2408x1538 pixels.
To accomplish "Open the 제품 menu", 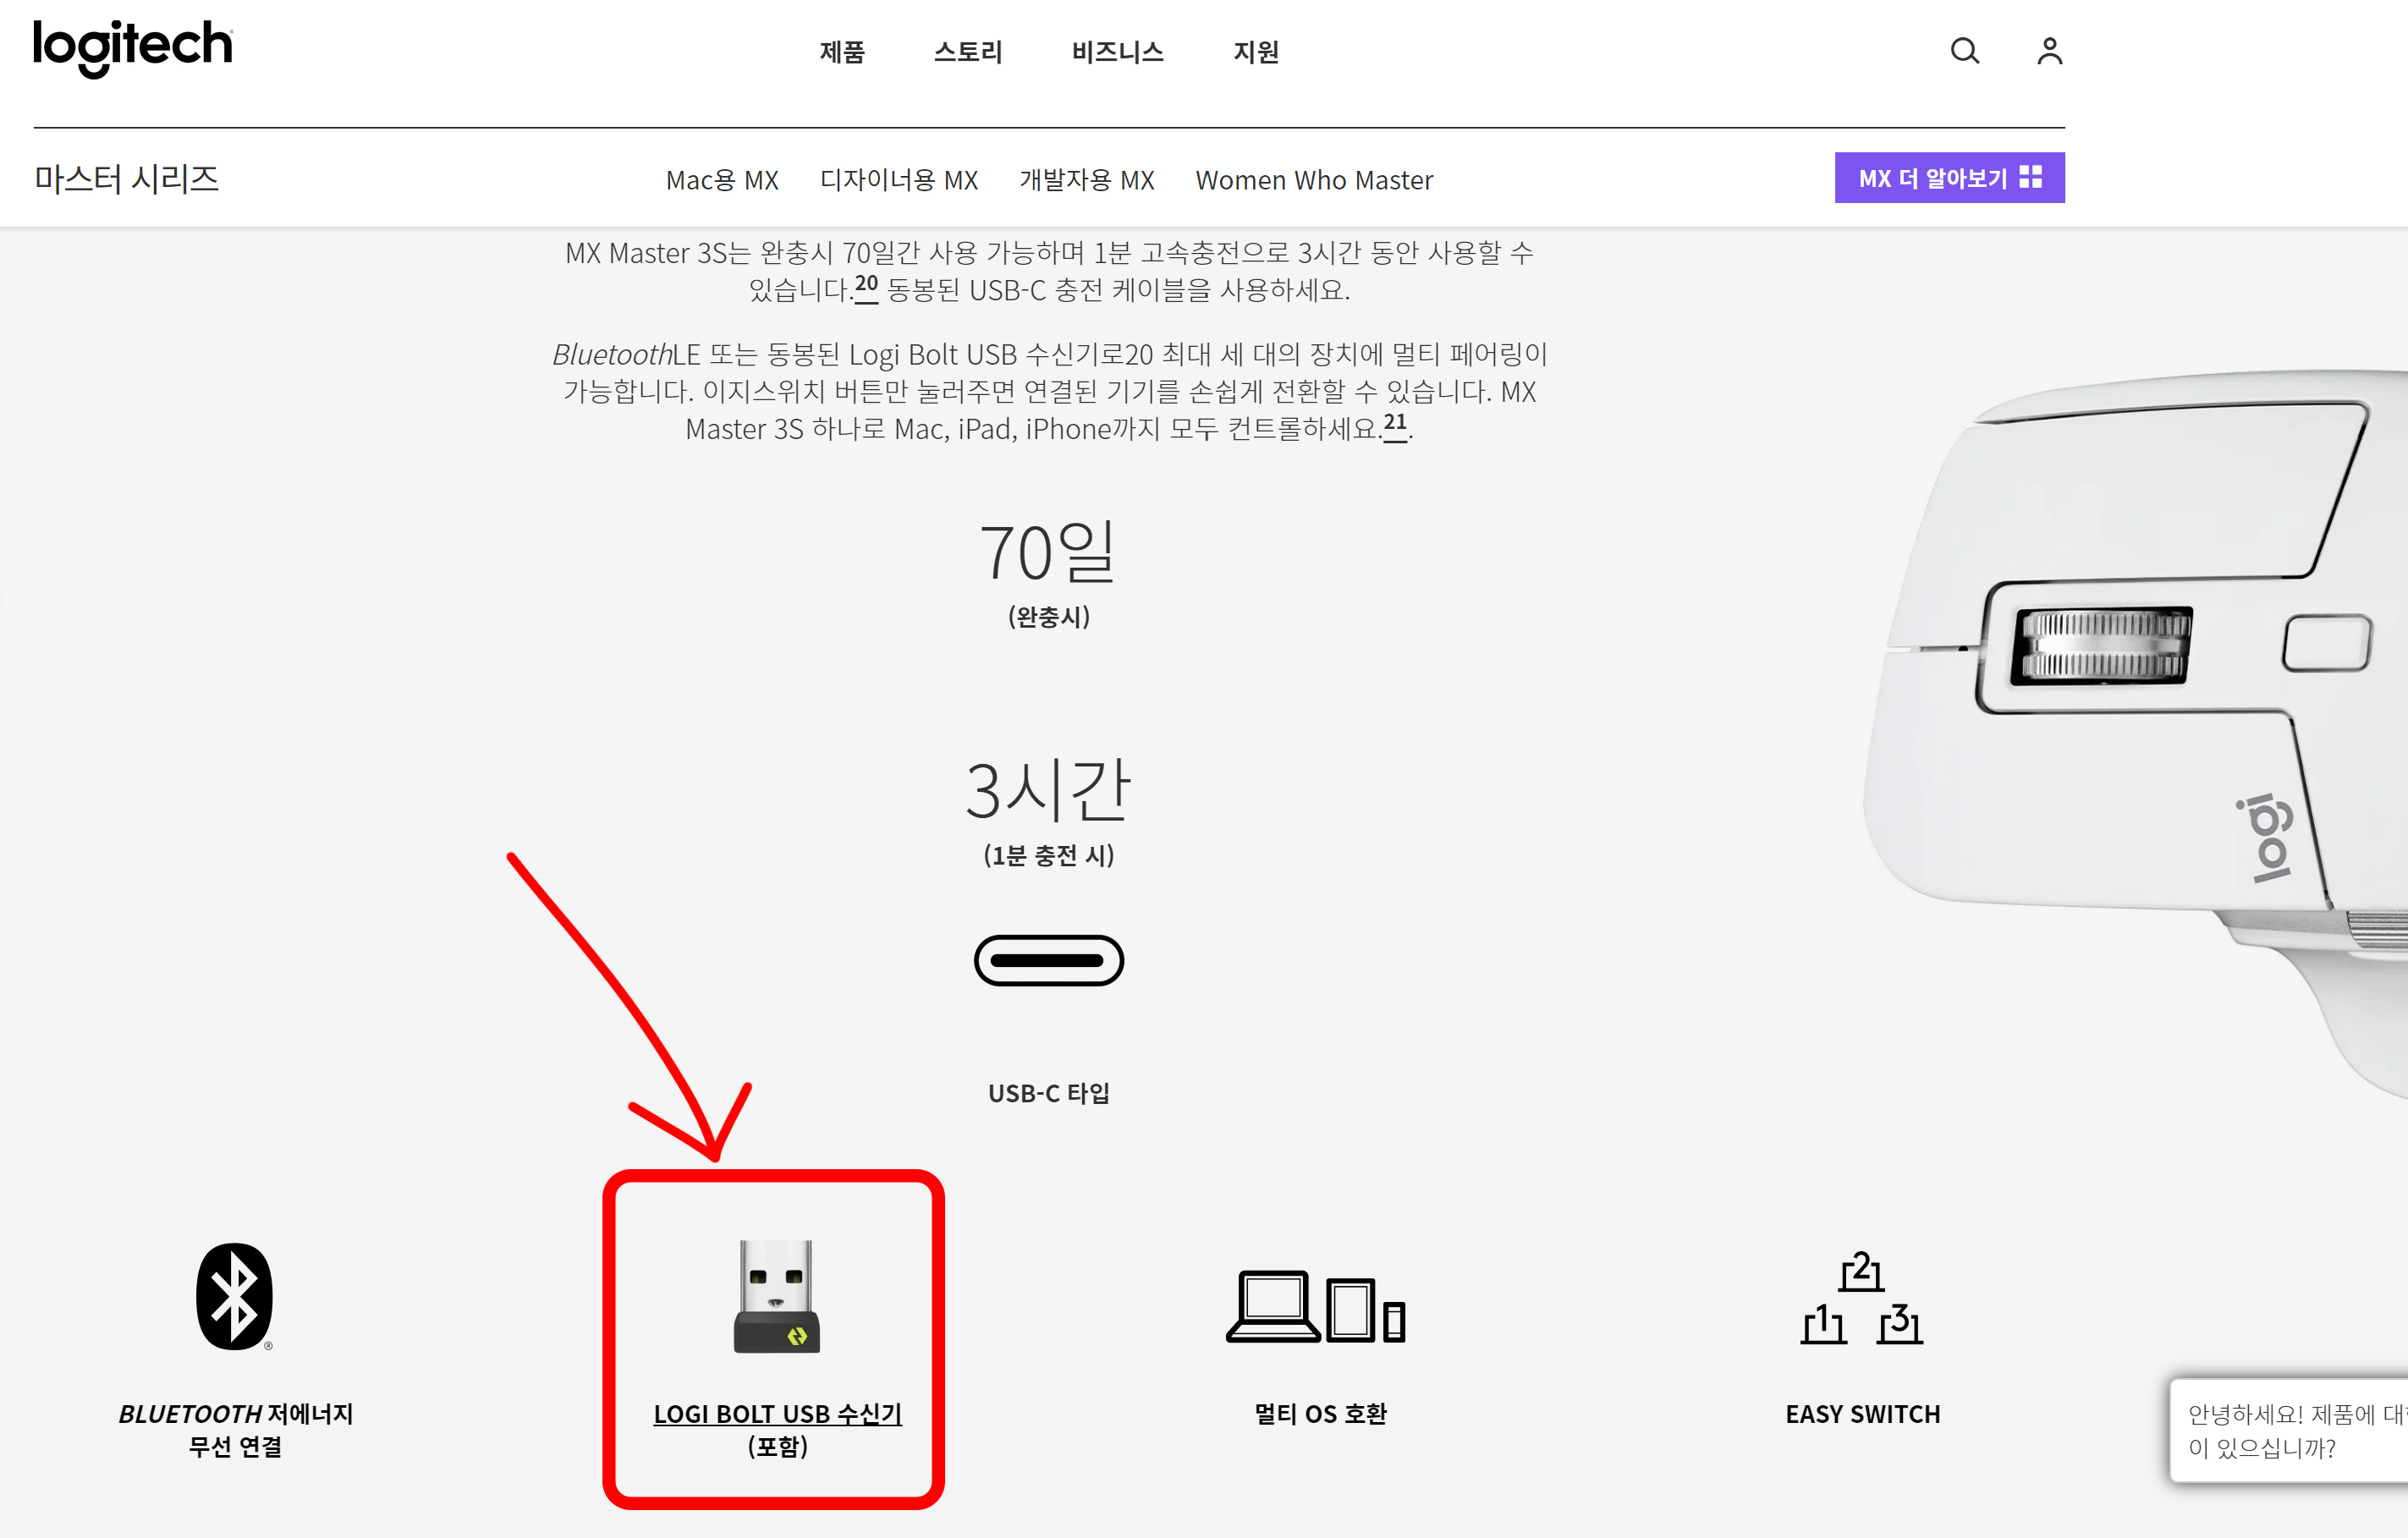I will (841, 52).
